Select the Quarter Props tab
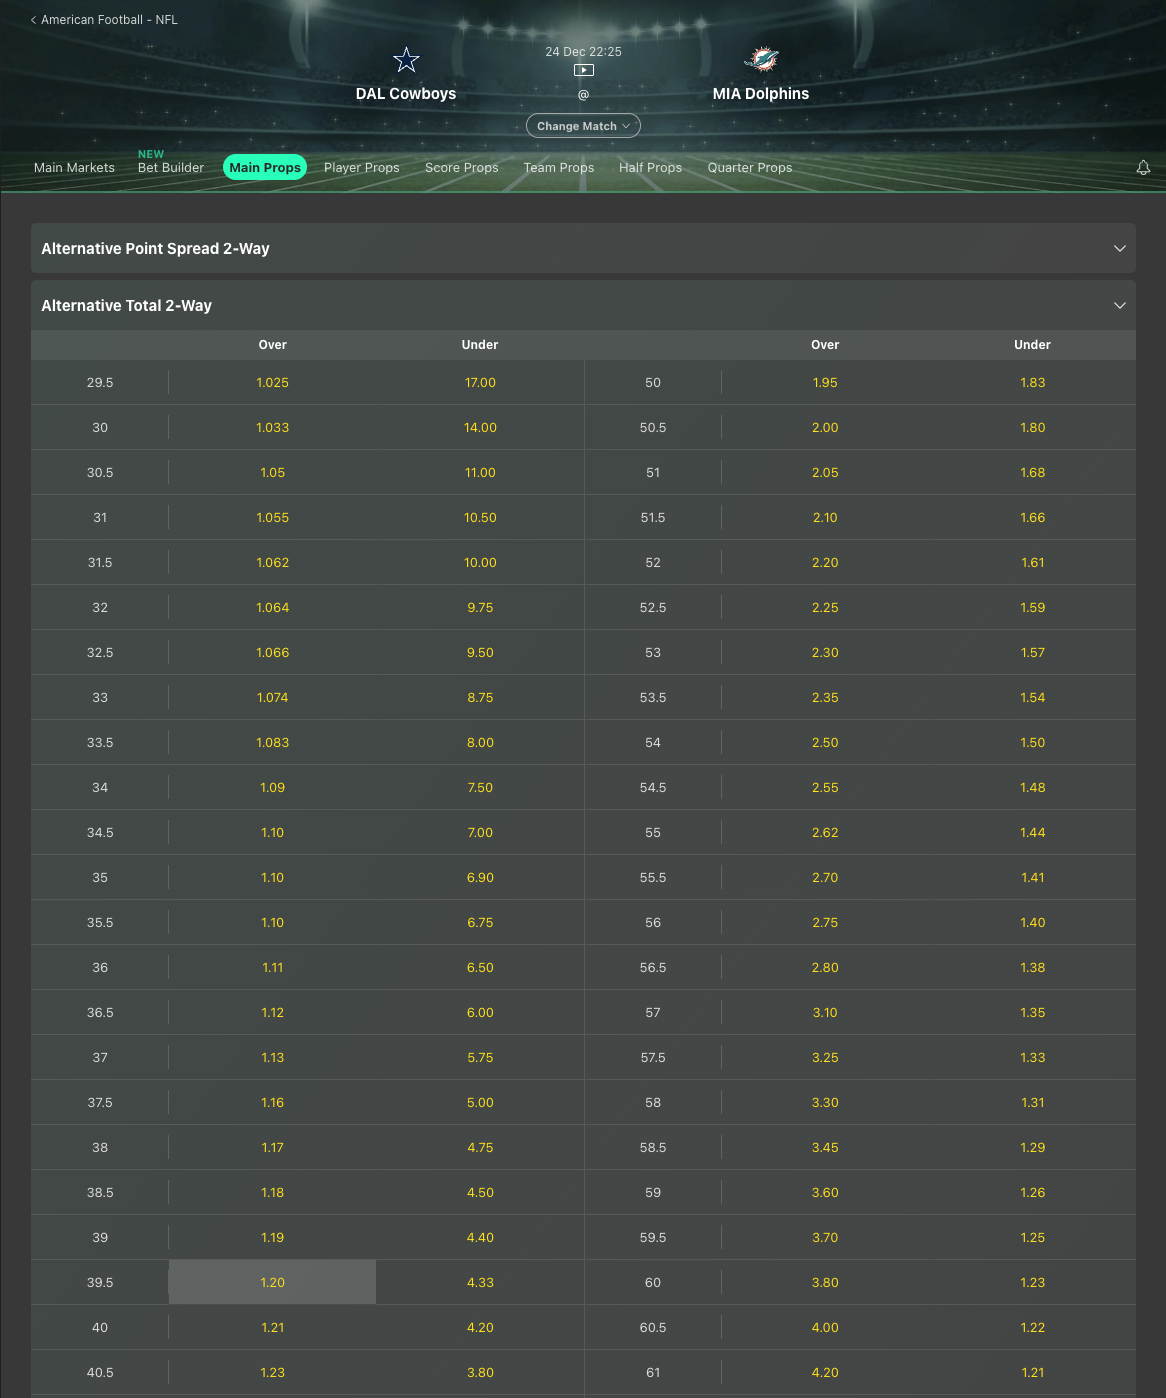This screenshot has height=1398, width=1166. 749,168
